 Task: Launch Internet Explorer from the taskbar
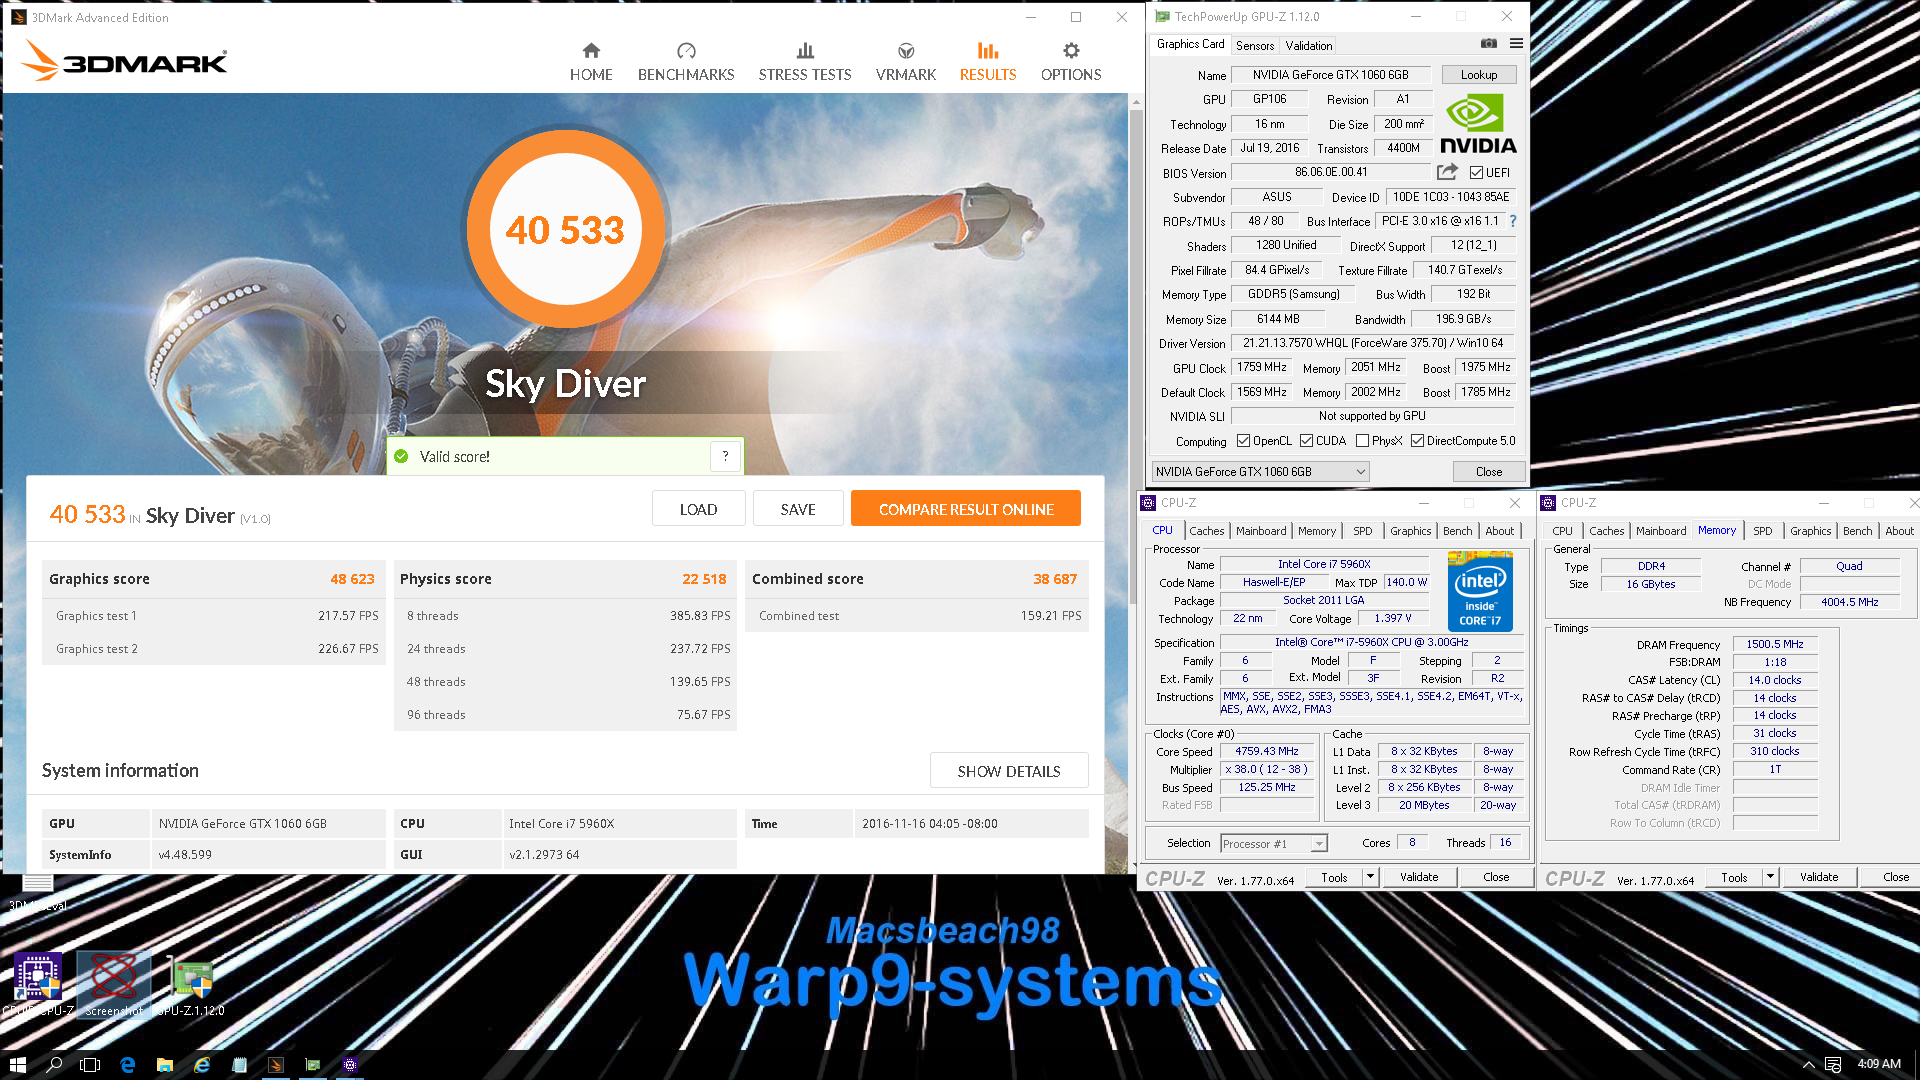tap(201, 1065)
